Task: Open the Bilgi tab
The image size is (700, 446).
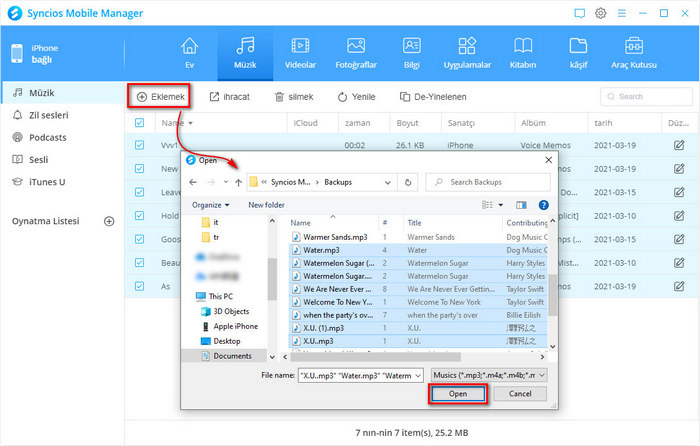Action: pyautogui.click(x=411, y=53)
